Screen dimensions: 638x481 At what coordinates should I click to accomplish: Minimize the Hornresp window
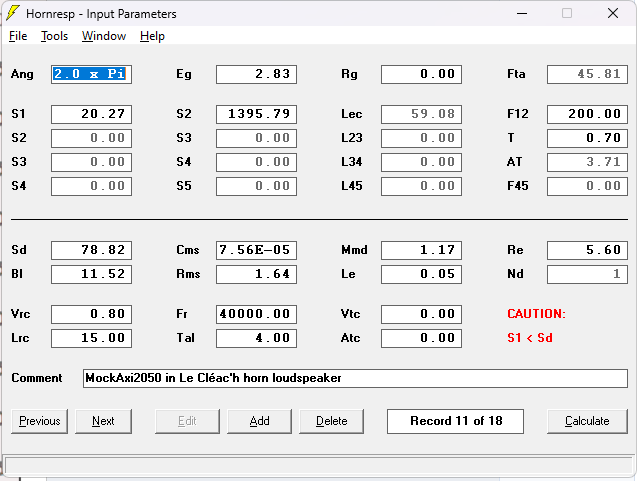click(522, 13)
